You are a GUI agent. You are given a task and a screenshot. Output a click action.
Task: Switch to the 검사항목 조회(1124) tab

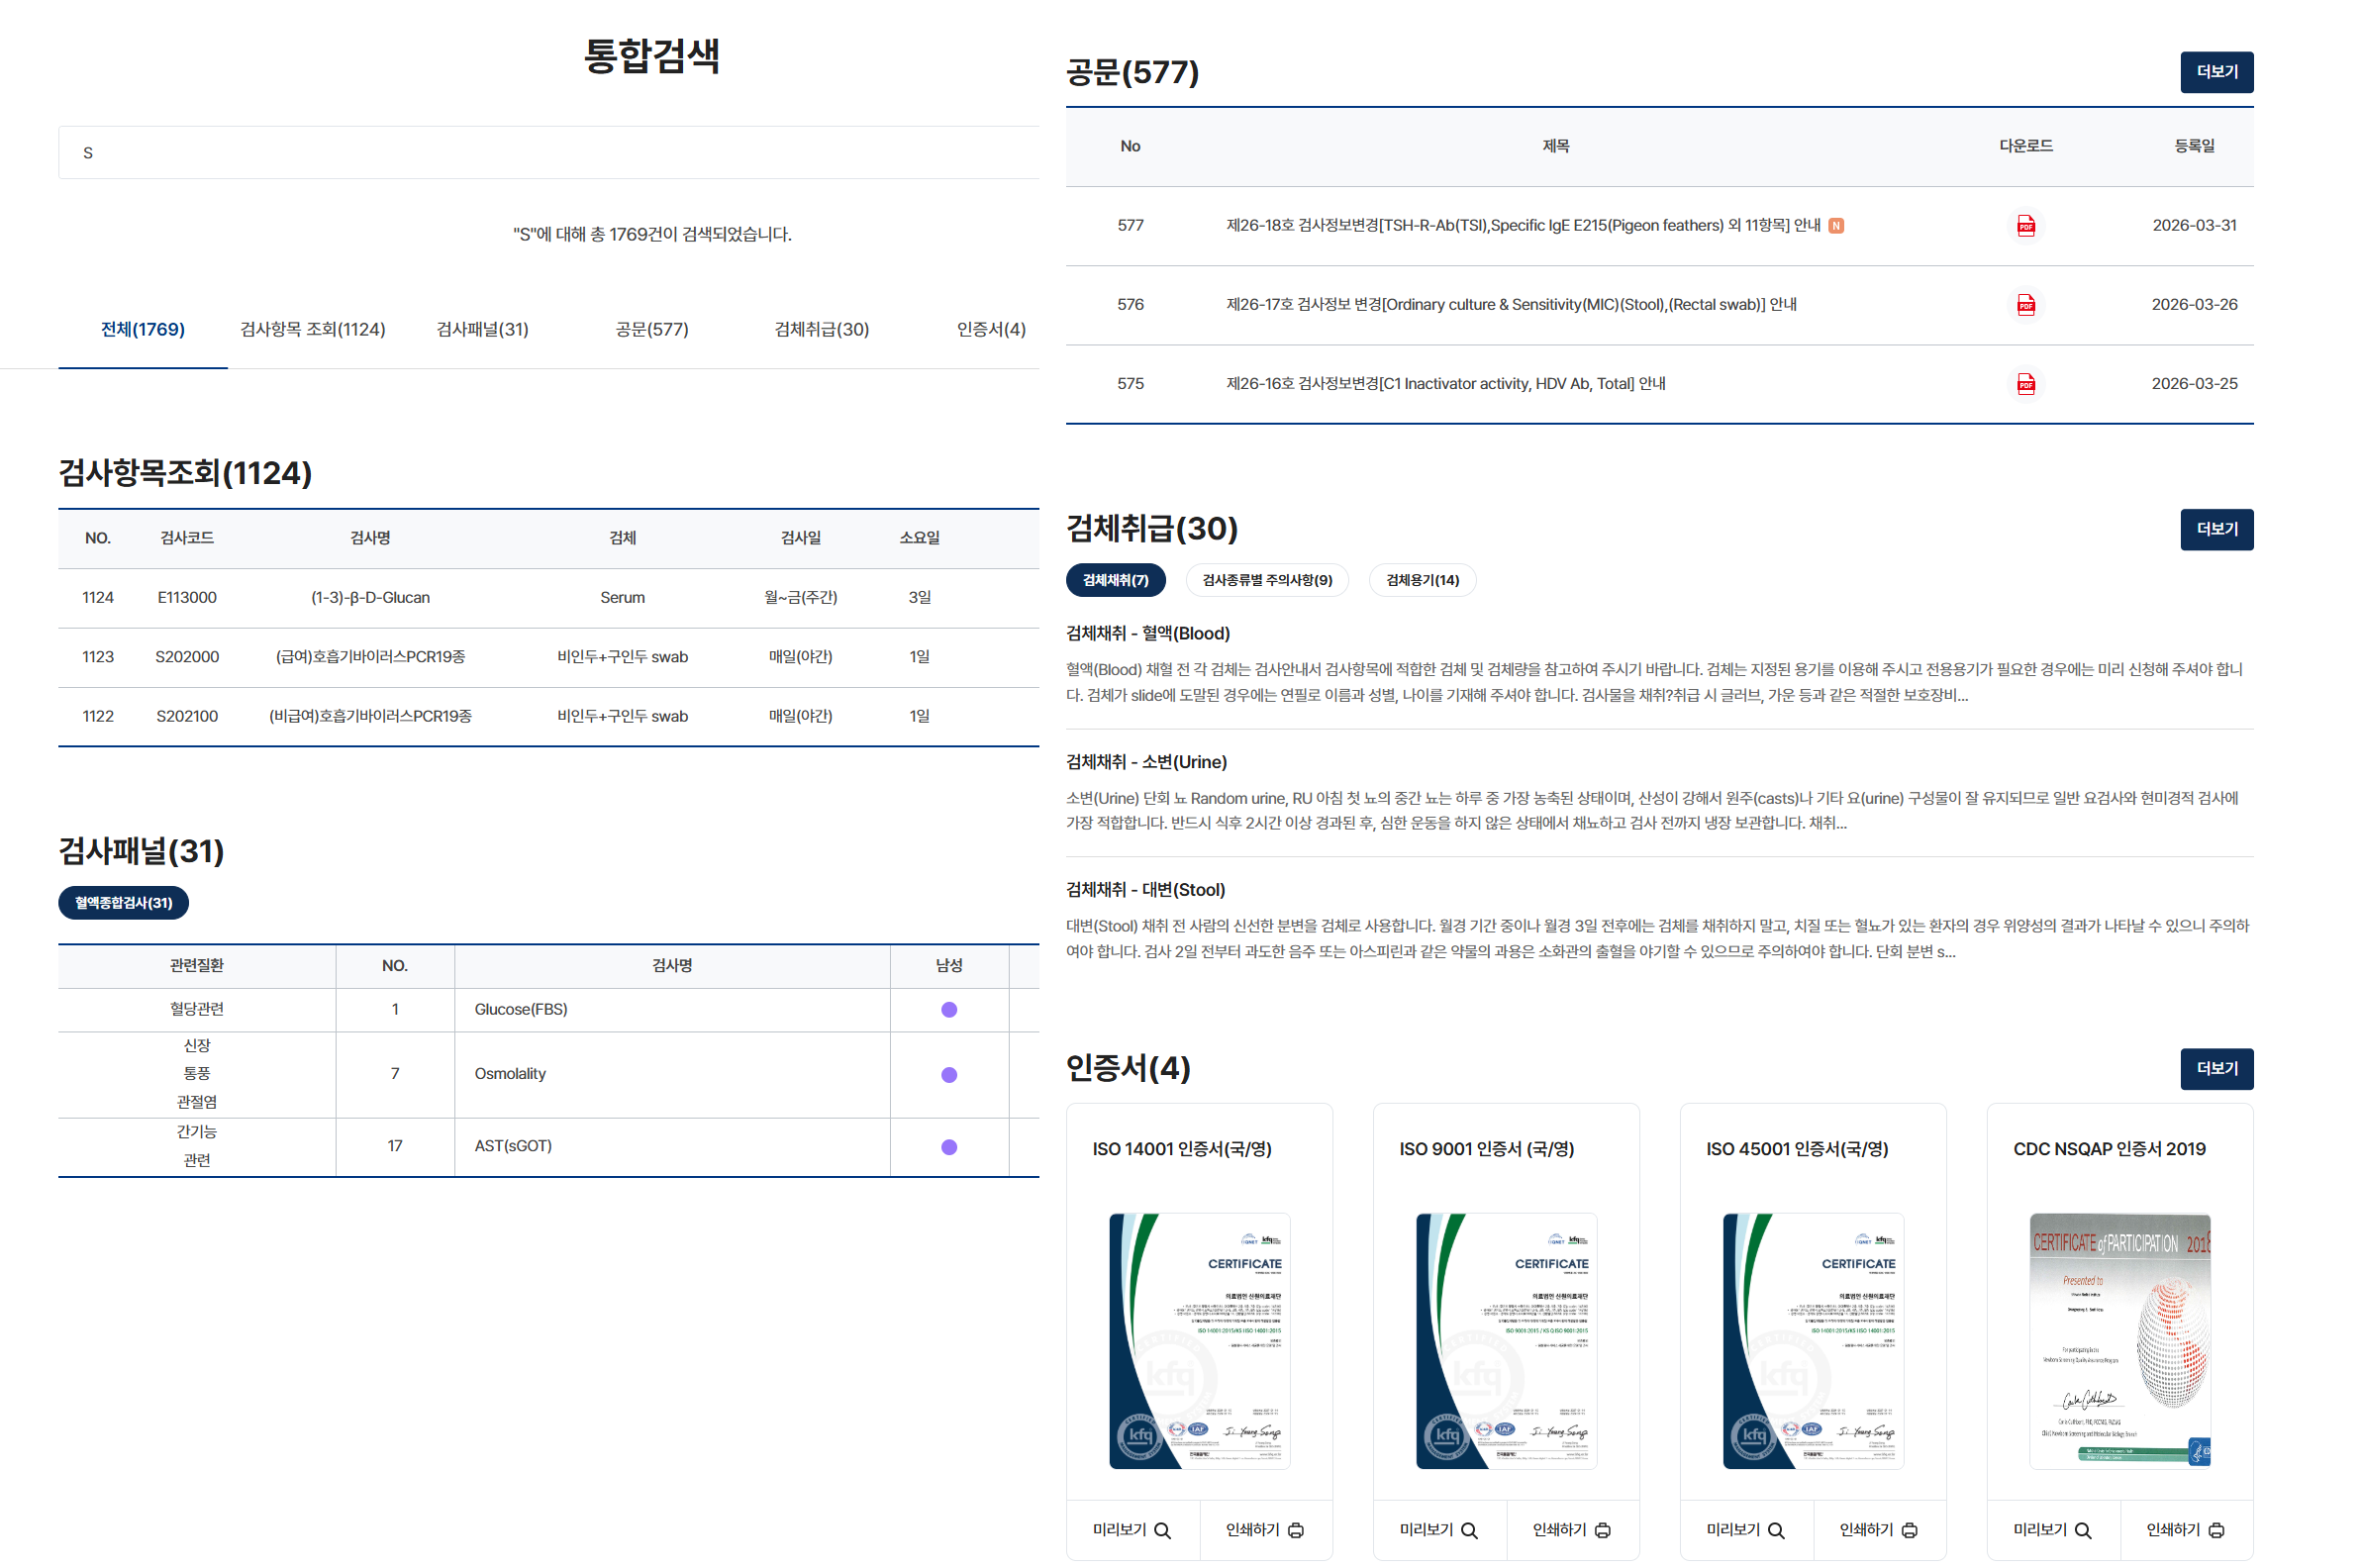tap(312, 329)
